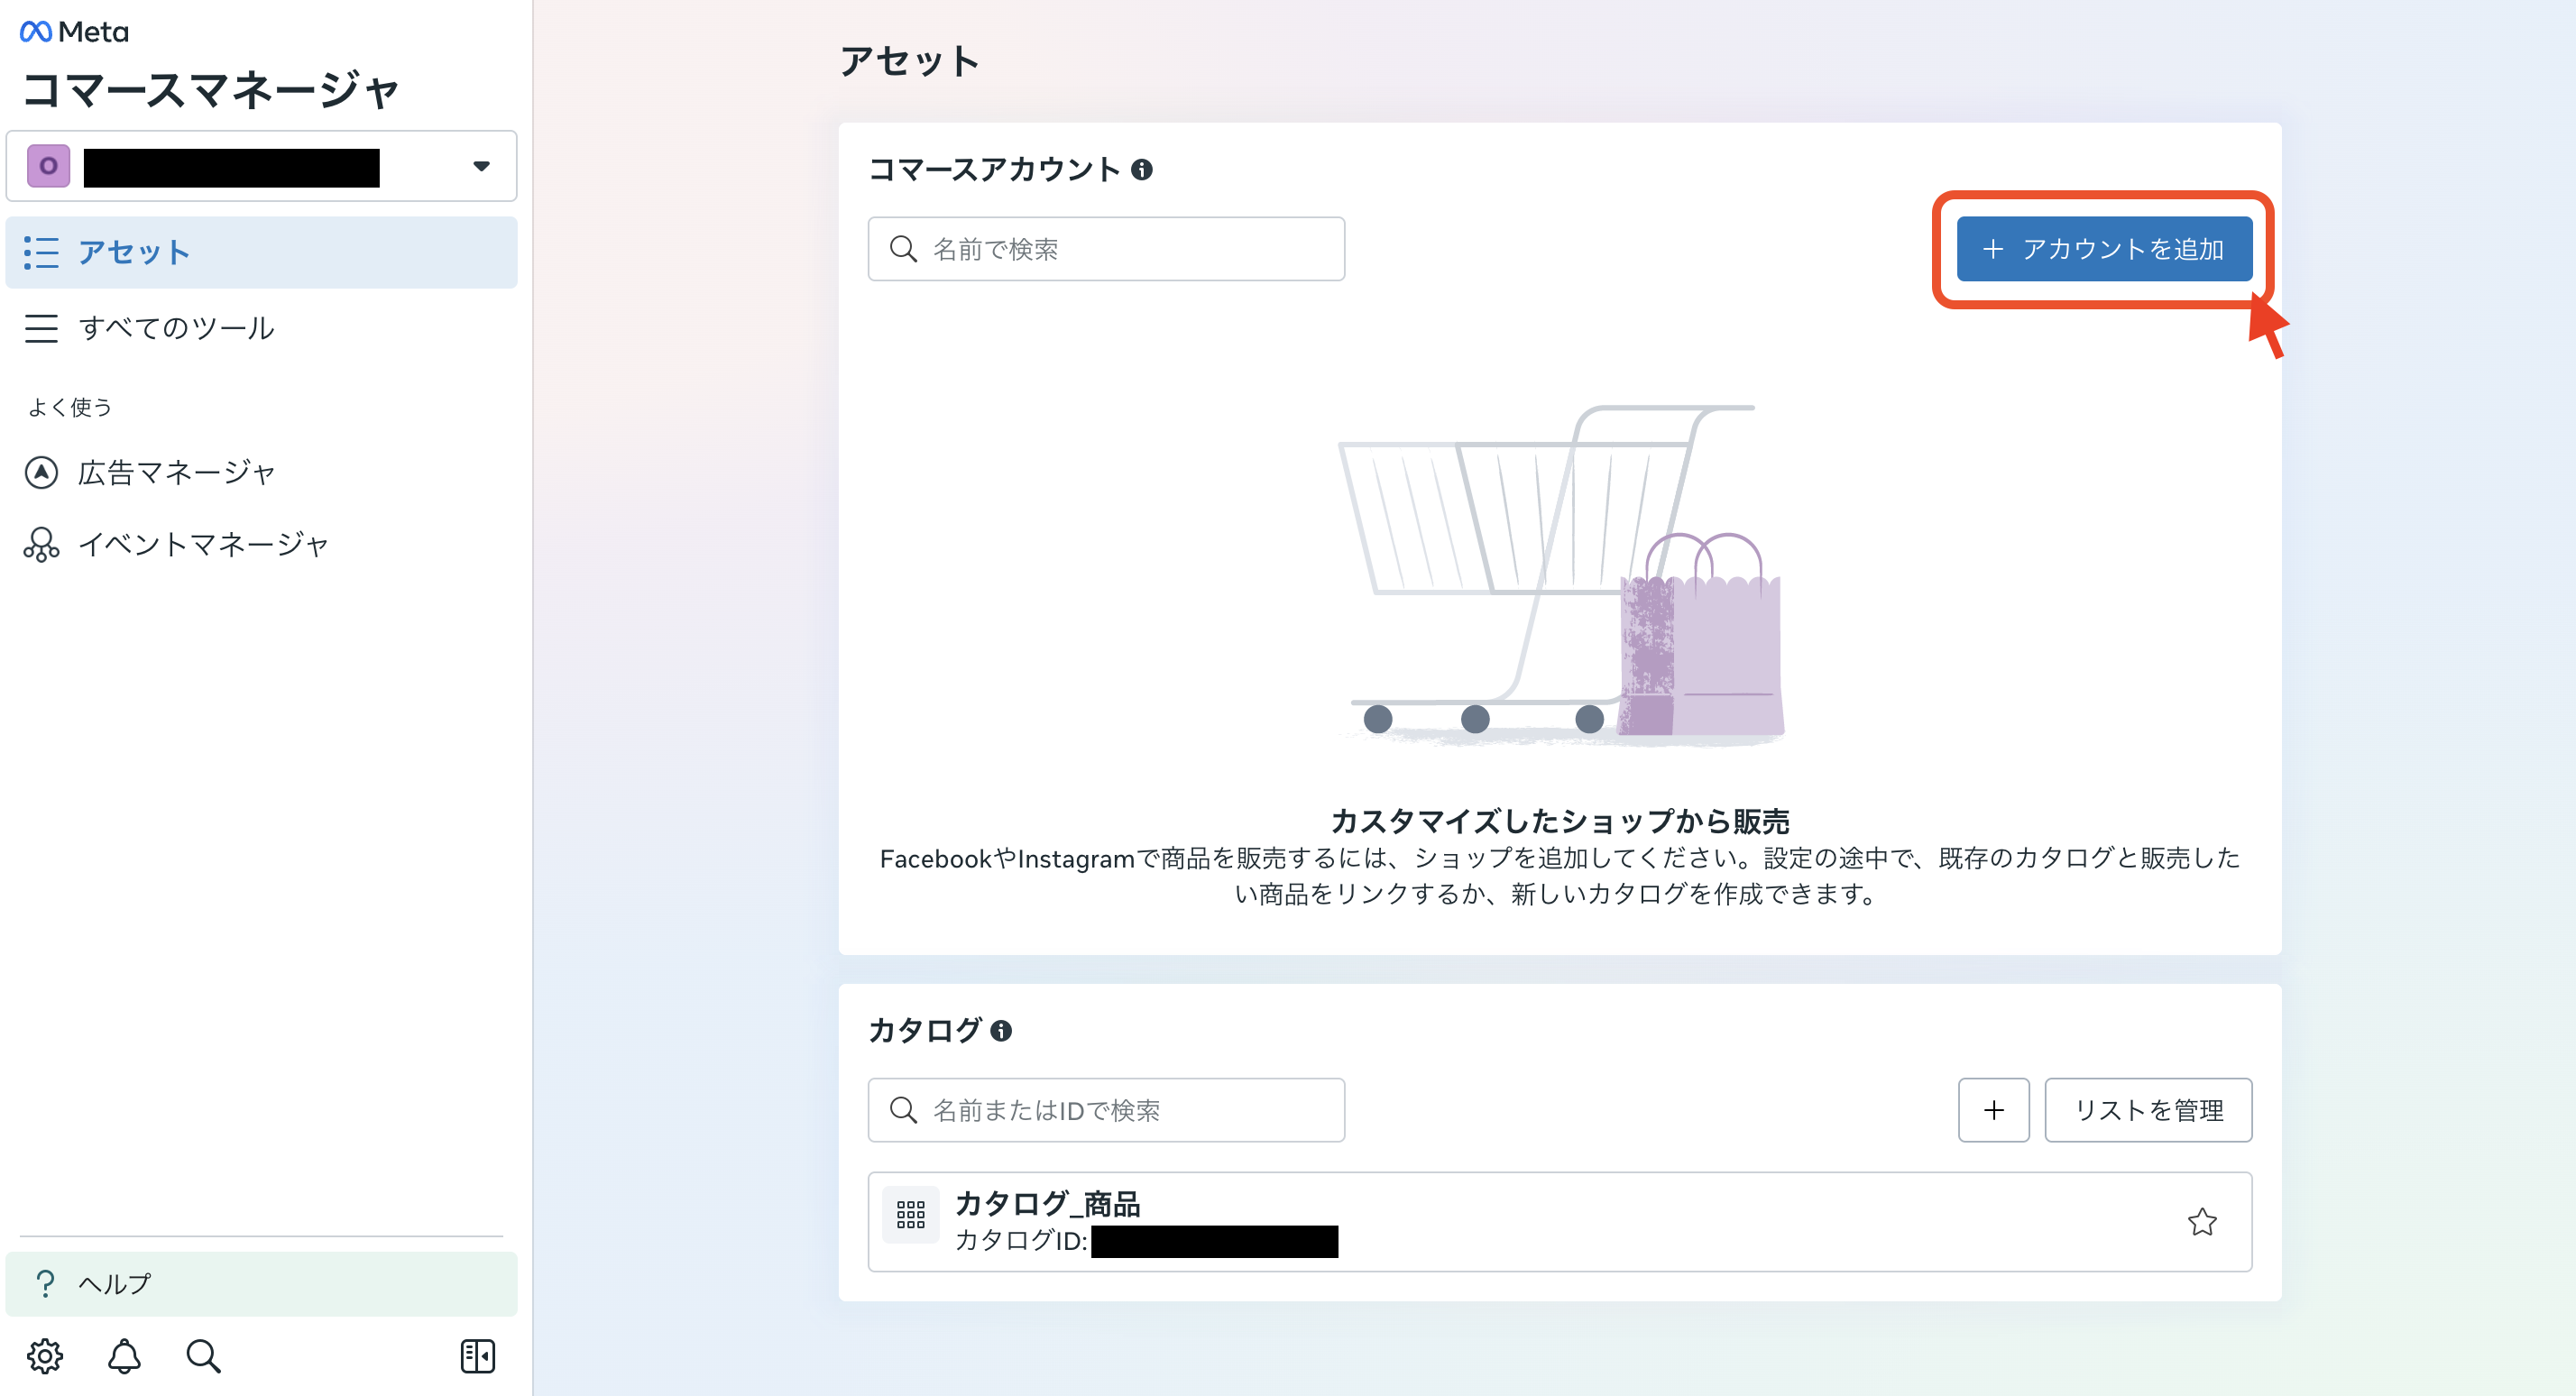Click info icon beside カタログ heading
2576x1396 pixels.
point(1001,1030)
